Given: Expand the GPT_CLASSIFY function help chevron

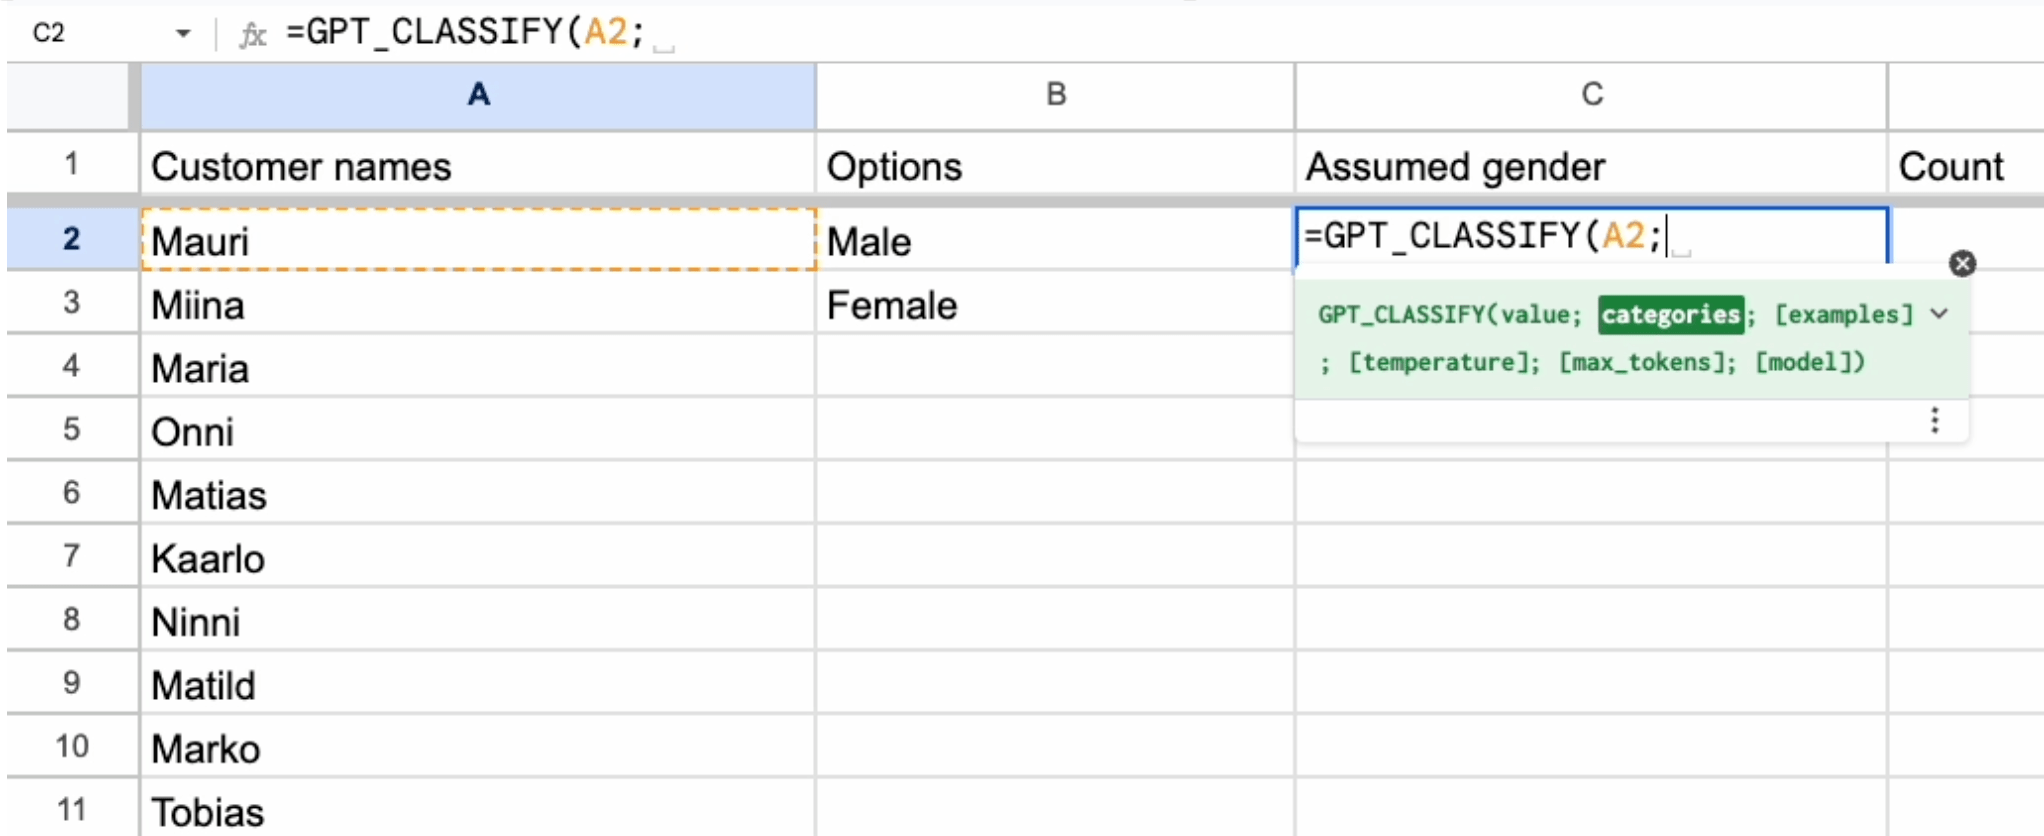Looking at the screenshot, I should click(1939, 314).
